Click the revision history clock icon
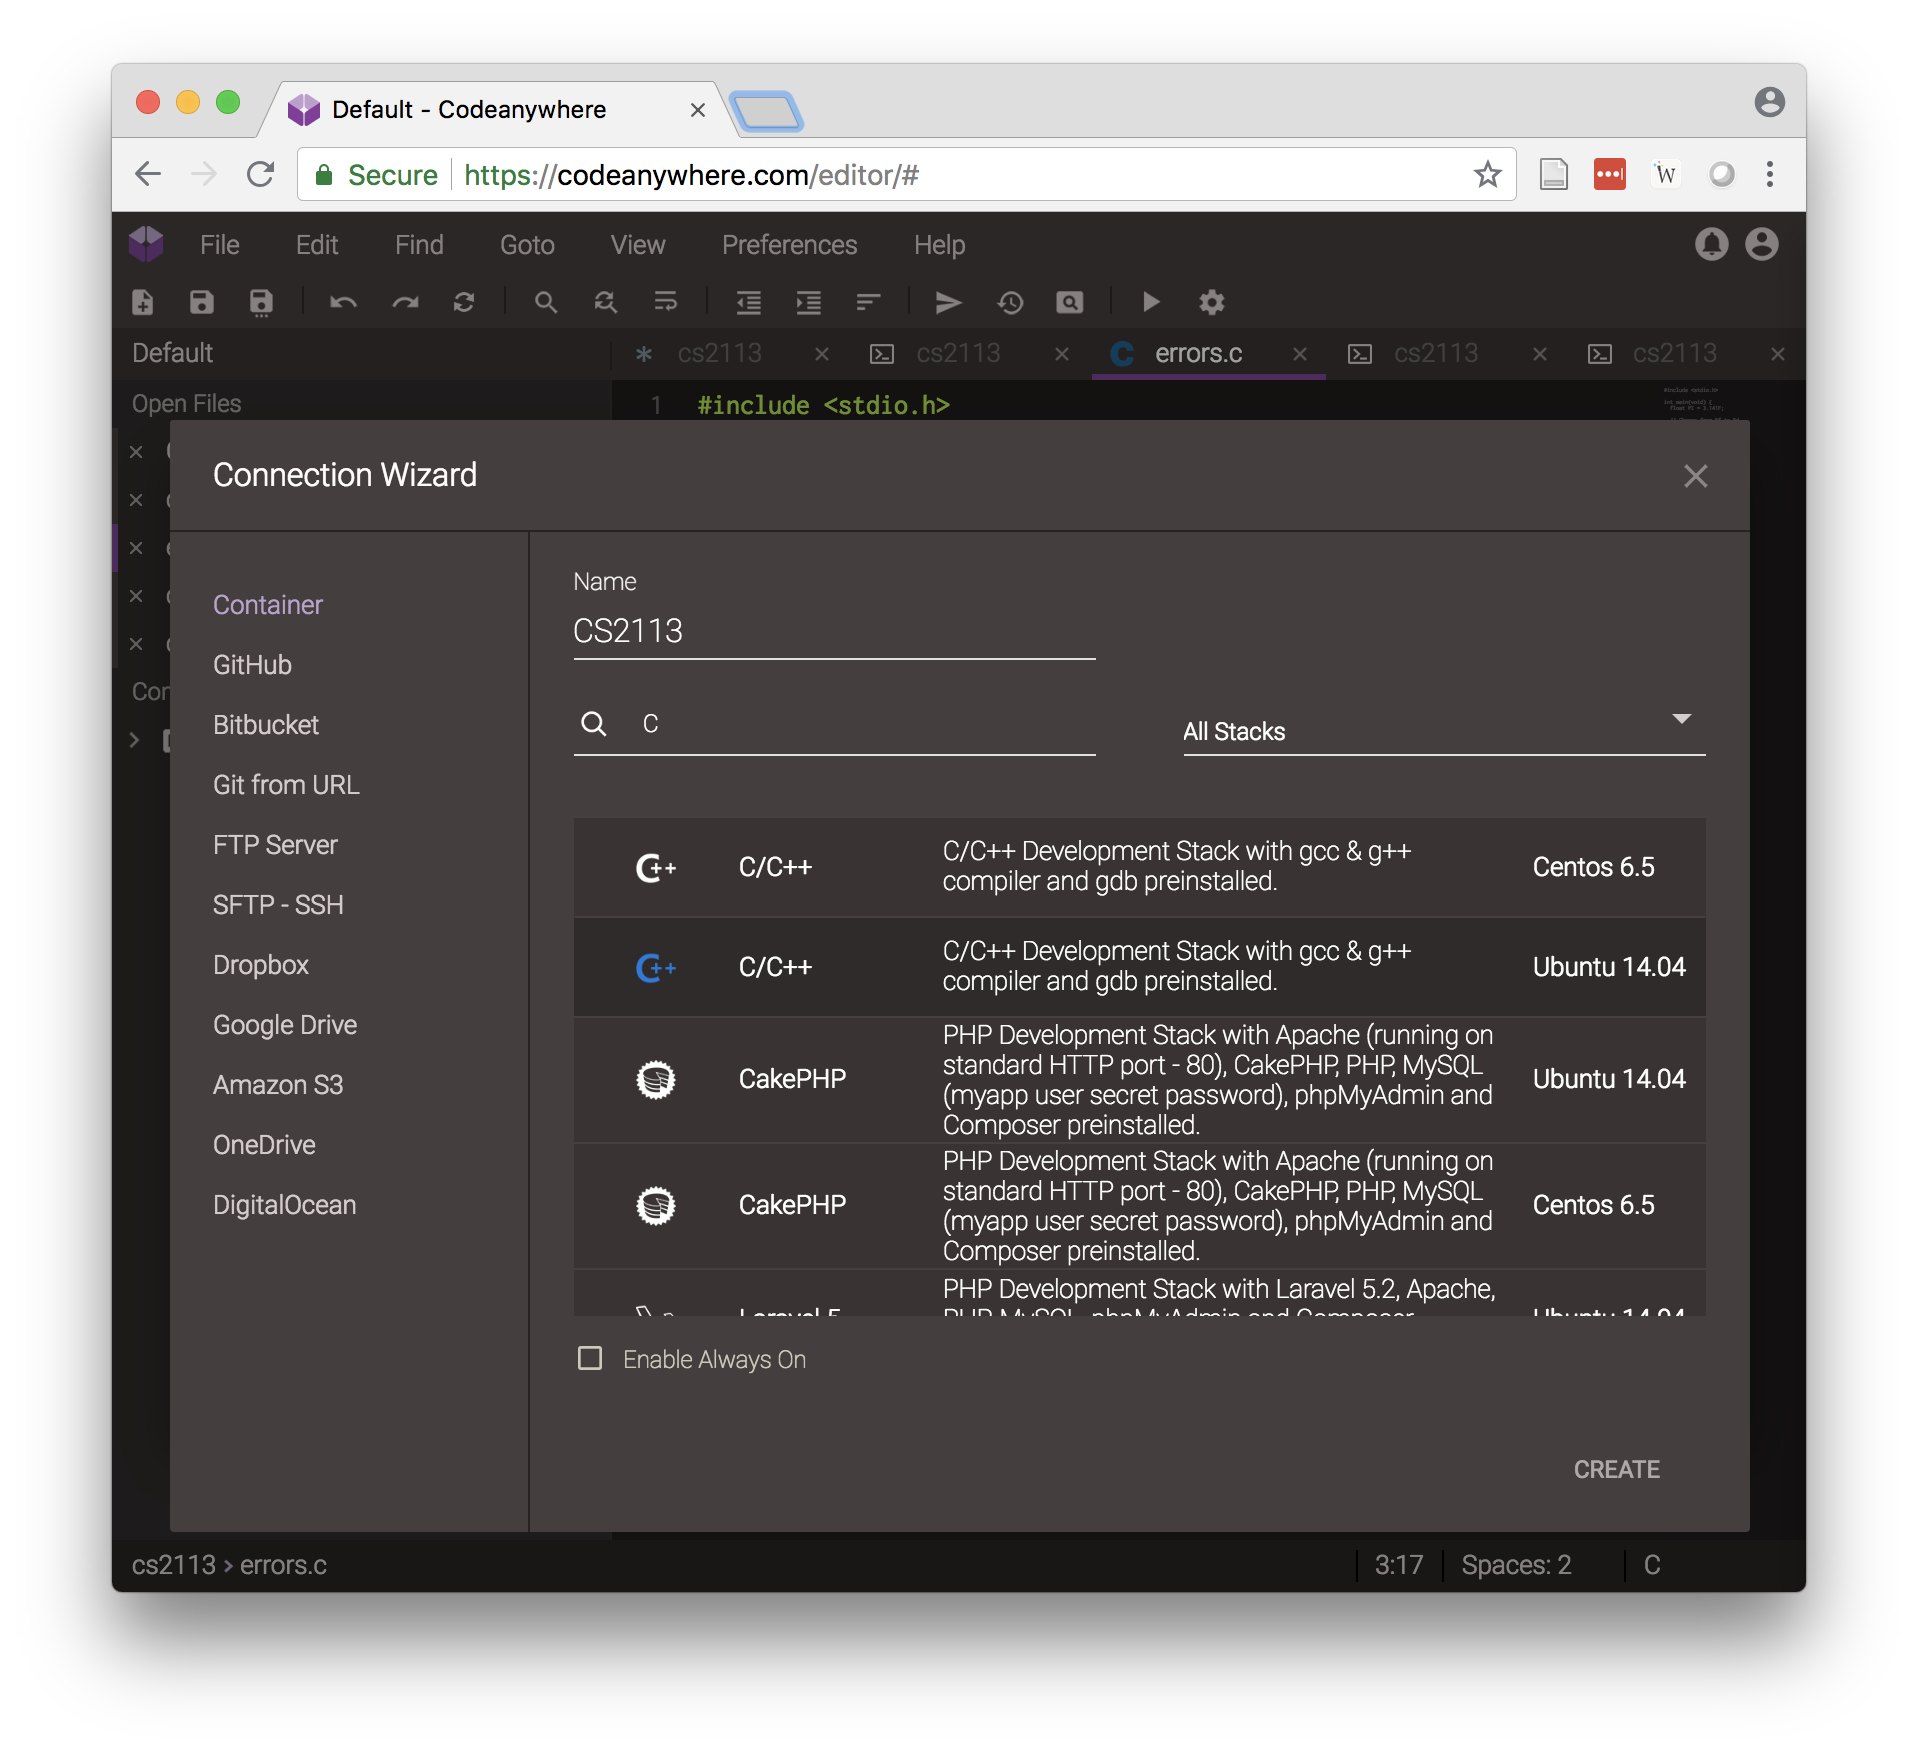Image resolution: width=1918 pixels, height=1752 pixels. tap(1010, 302)
